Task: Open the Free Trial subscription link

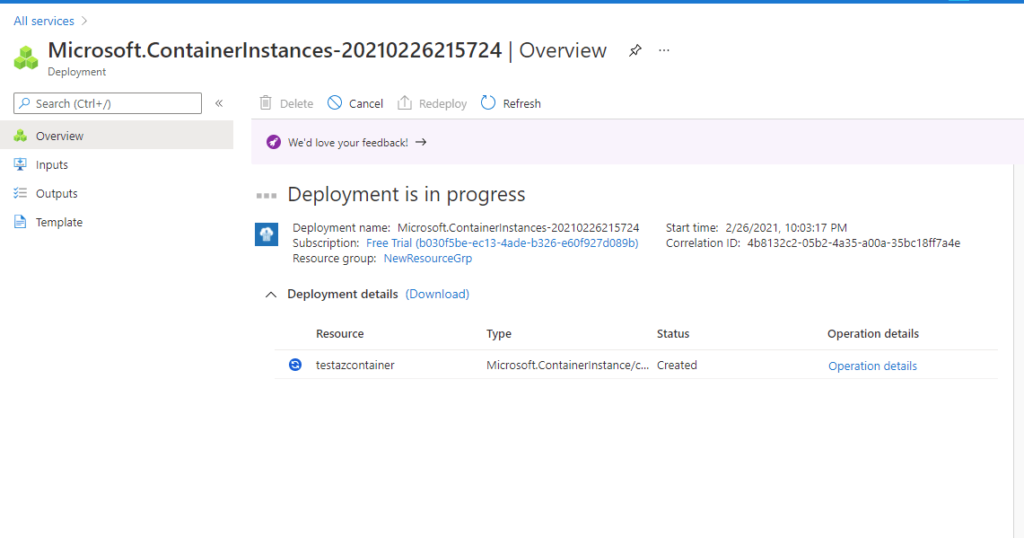Action: click(502, 243)
